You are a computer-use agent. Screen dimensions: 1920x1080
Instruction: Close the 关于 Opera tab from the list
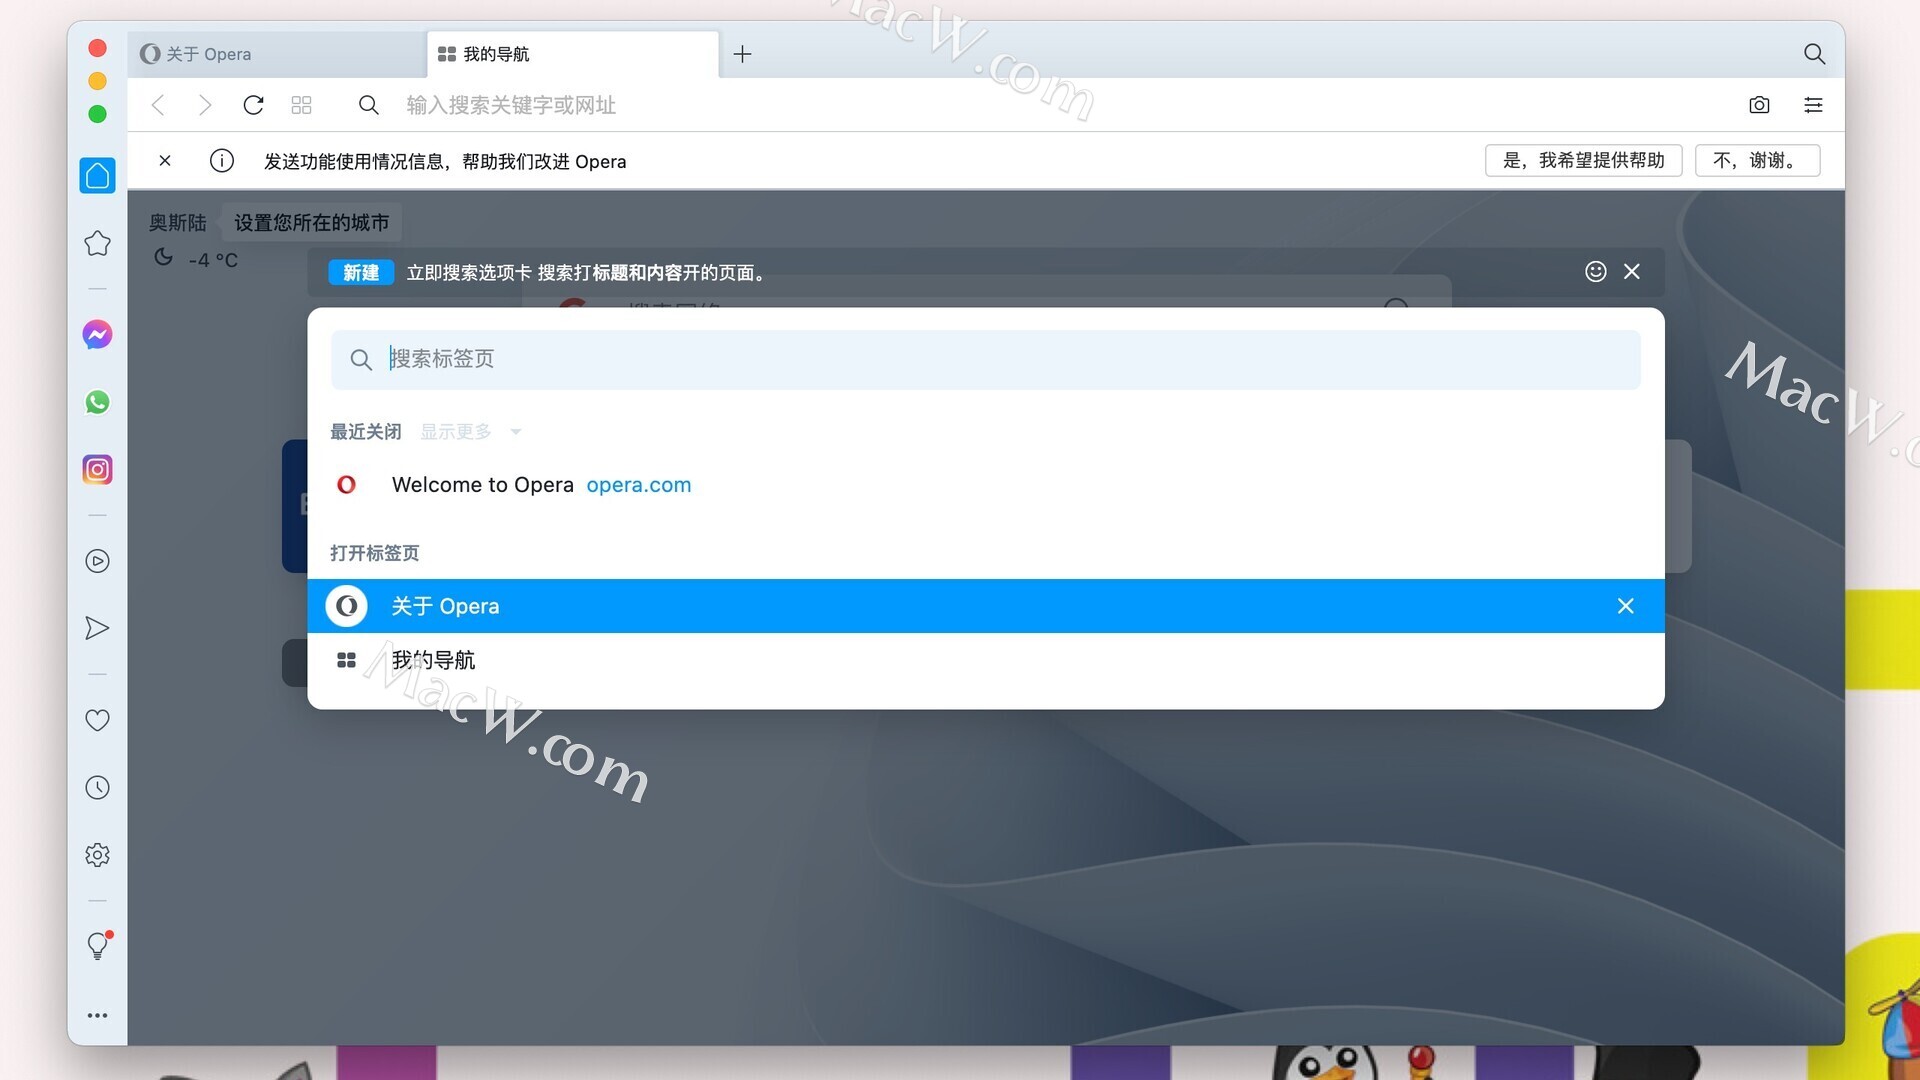click(1626, 606)
